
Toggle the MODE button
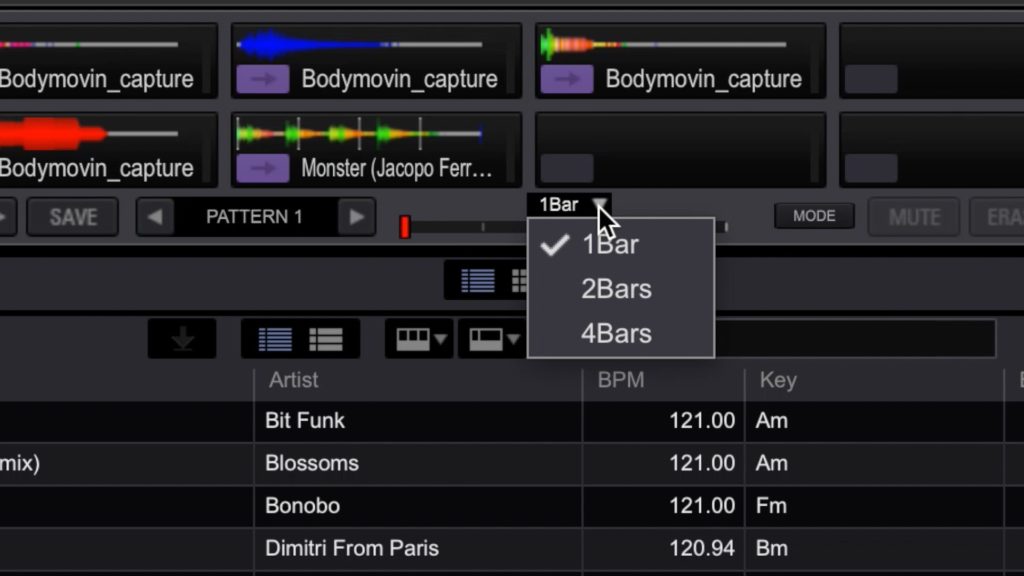click(x=814, y=215)
